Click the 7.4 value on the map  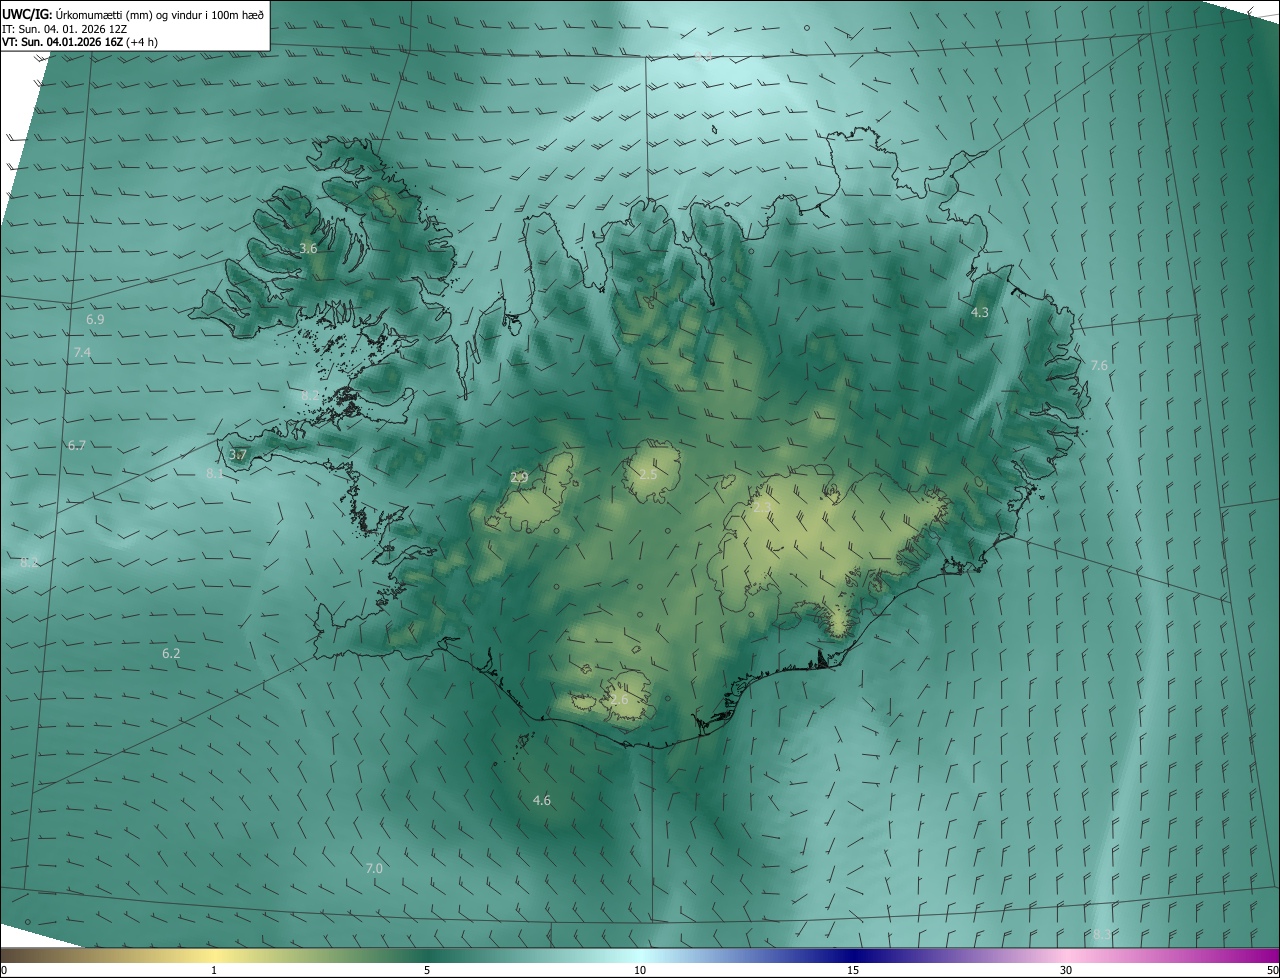(x=82, y=353)
